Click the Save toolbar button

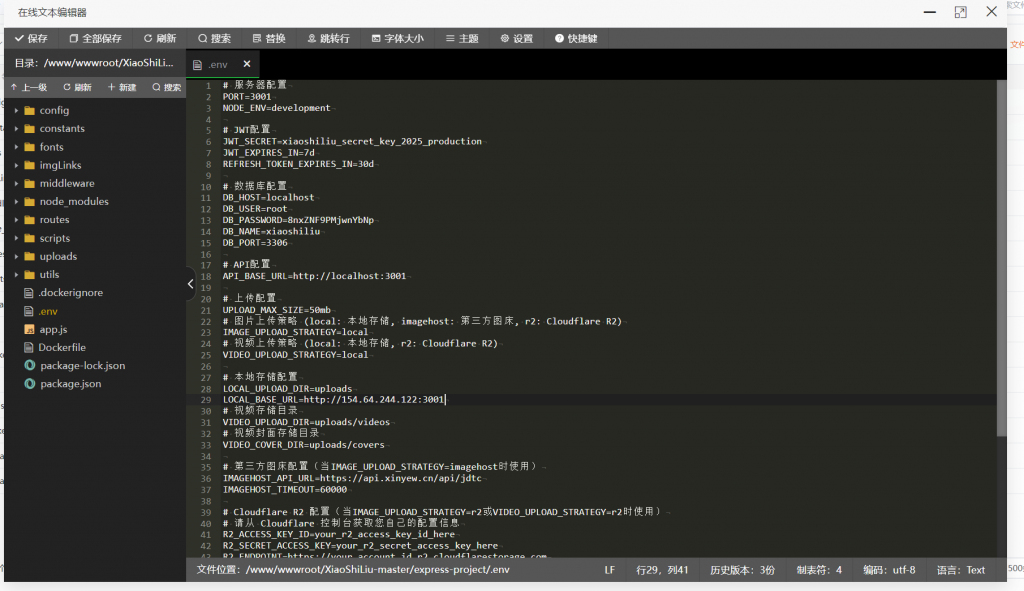(31, 38)
